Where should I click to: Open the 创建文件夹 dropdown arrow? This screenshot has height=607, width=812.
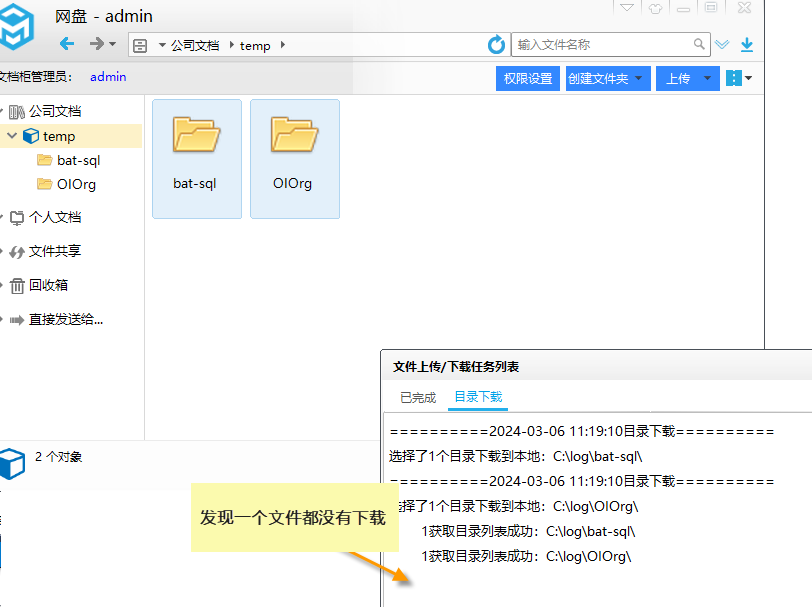pos(639,78)
